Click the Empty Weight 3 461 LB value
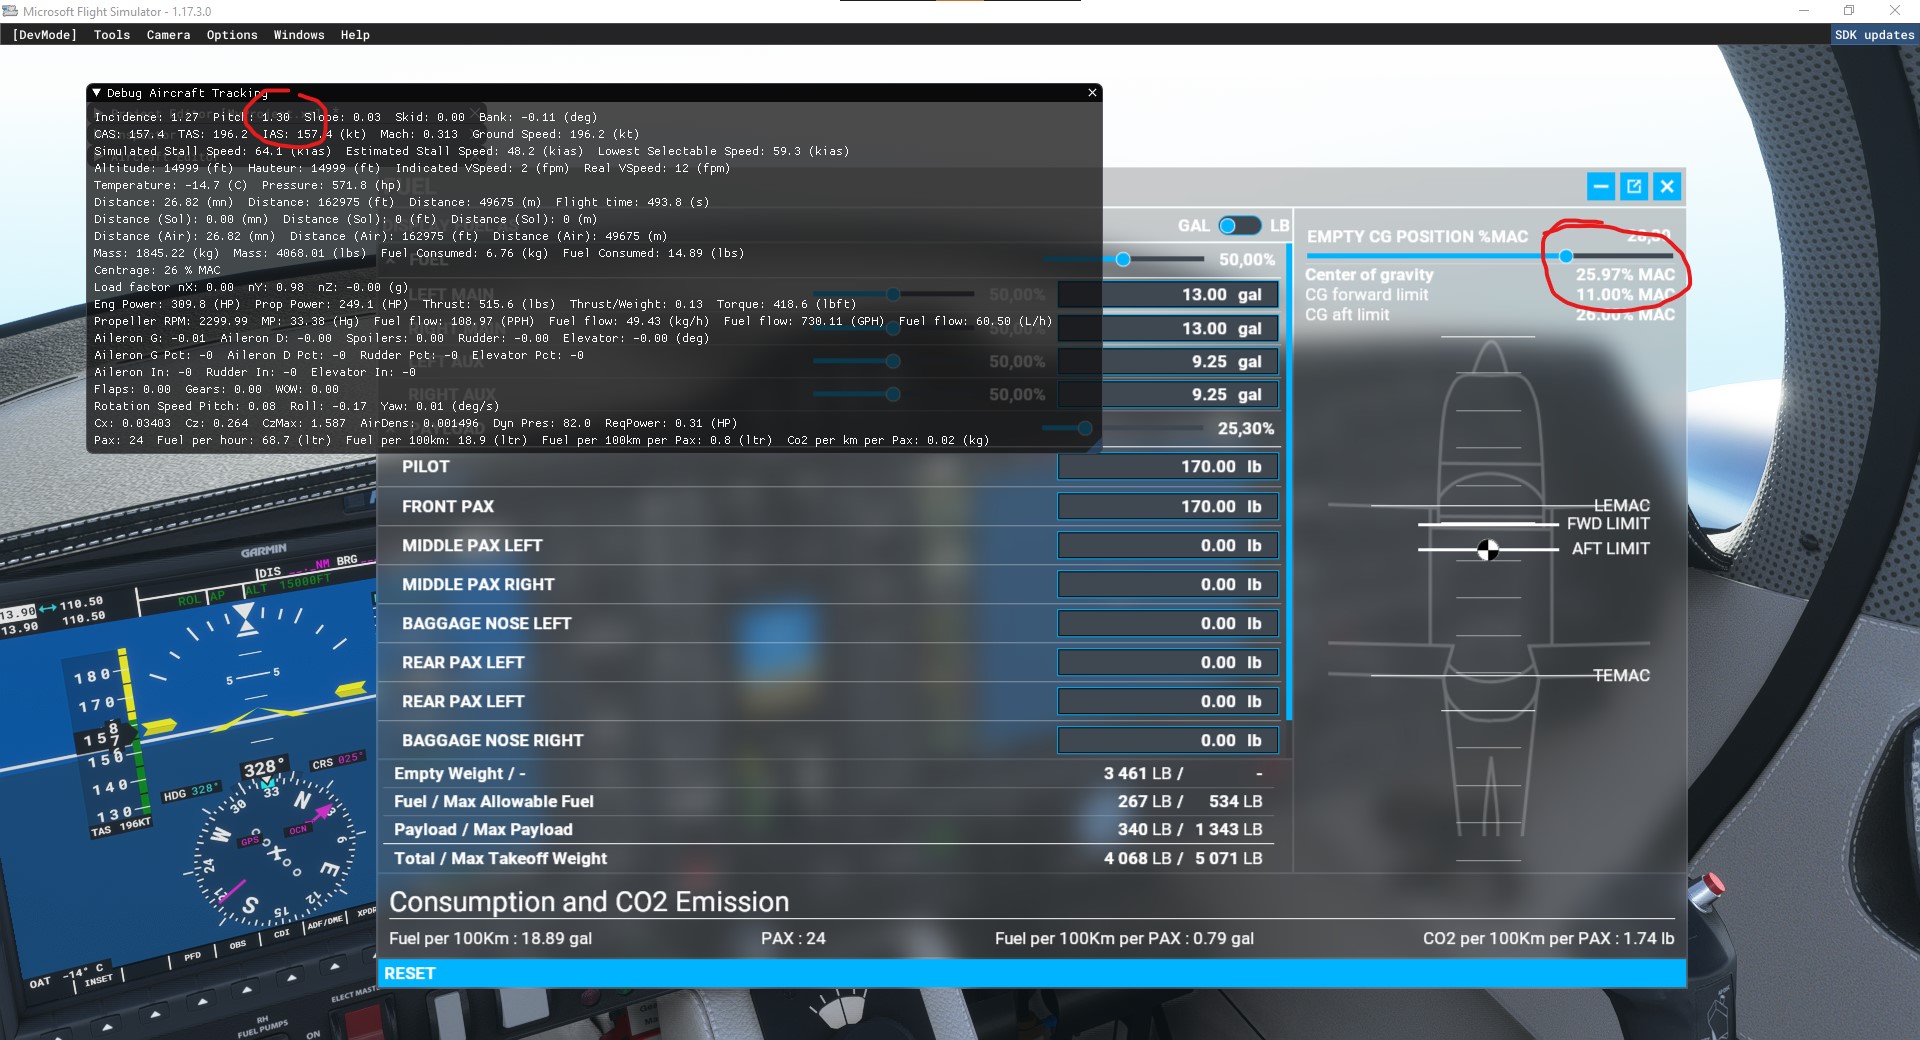The image size is (1920, 1040). (1143, 774)
